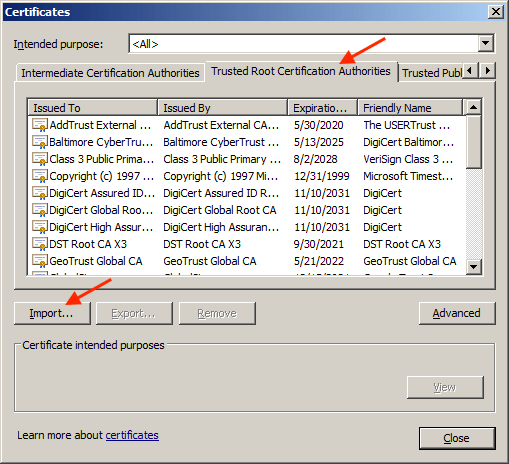This screenshot has width=509, height=464.
Task: Switch to Intermediate Certification Authorities tab
Action: point(110,73)
